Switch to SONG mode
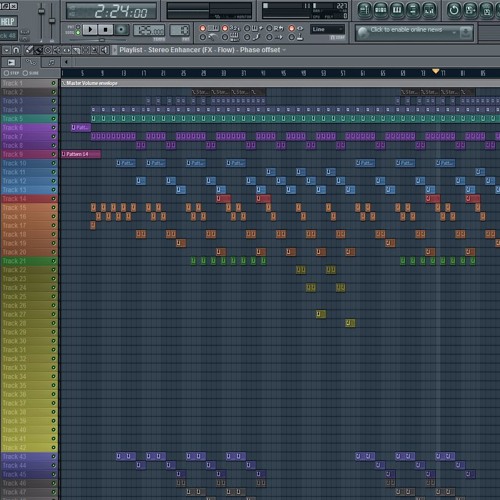 pyautogui.click(x=78, y=33)
